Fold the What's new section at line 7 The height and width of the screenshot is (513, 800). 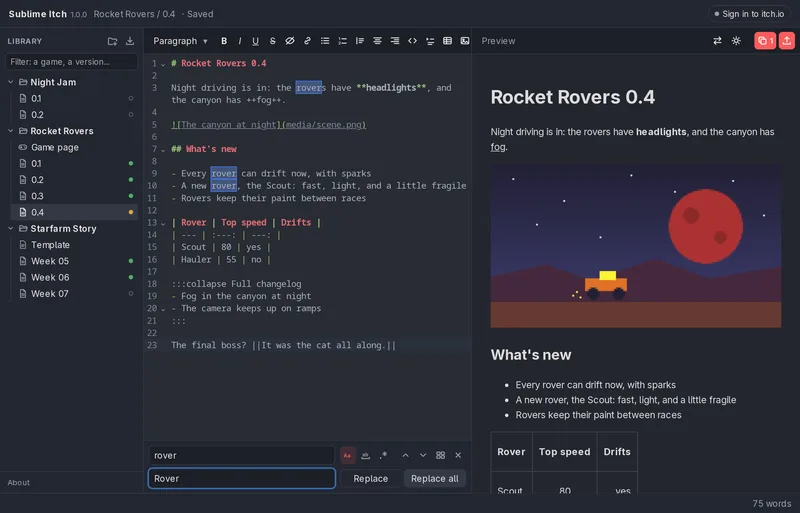tap(163, 150)
